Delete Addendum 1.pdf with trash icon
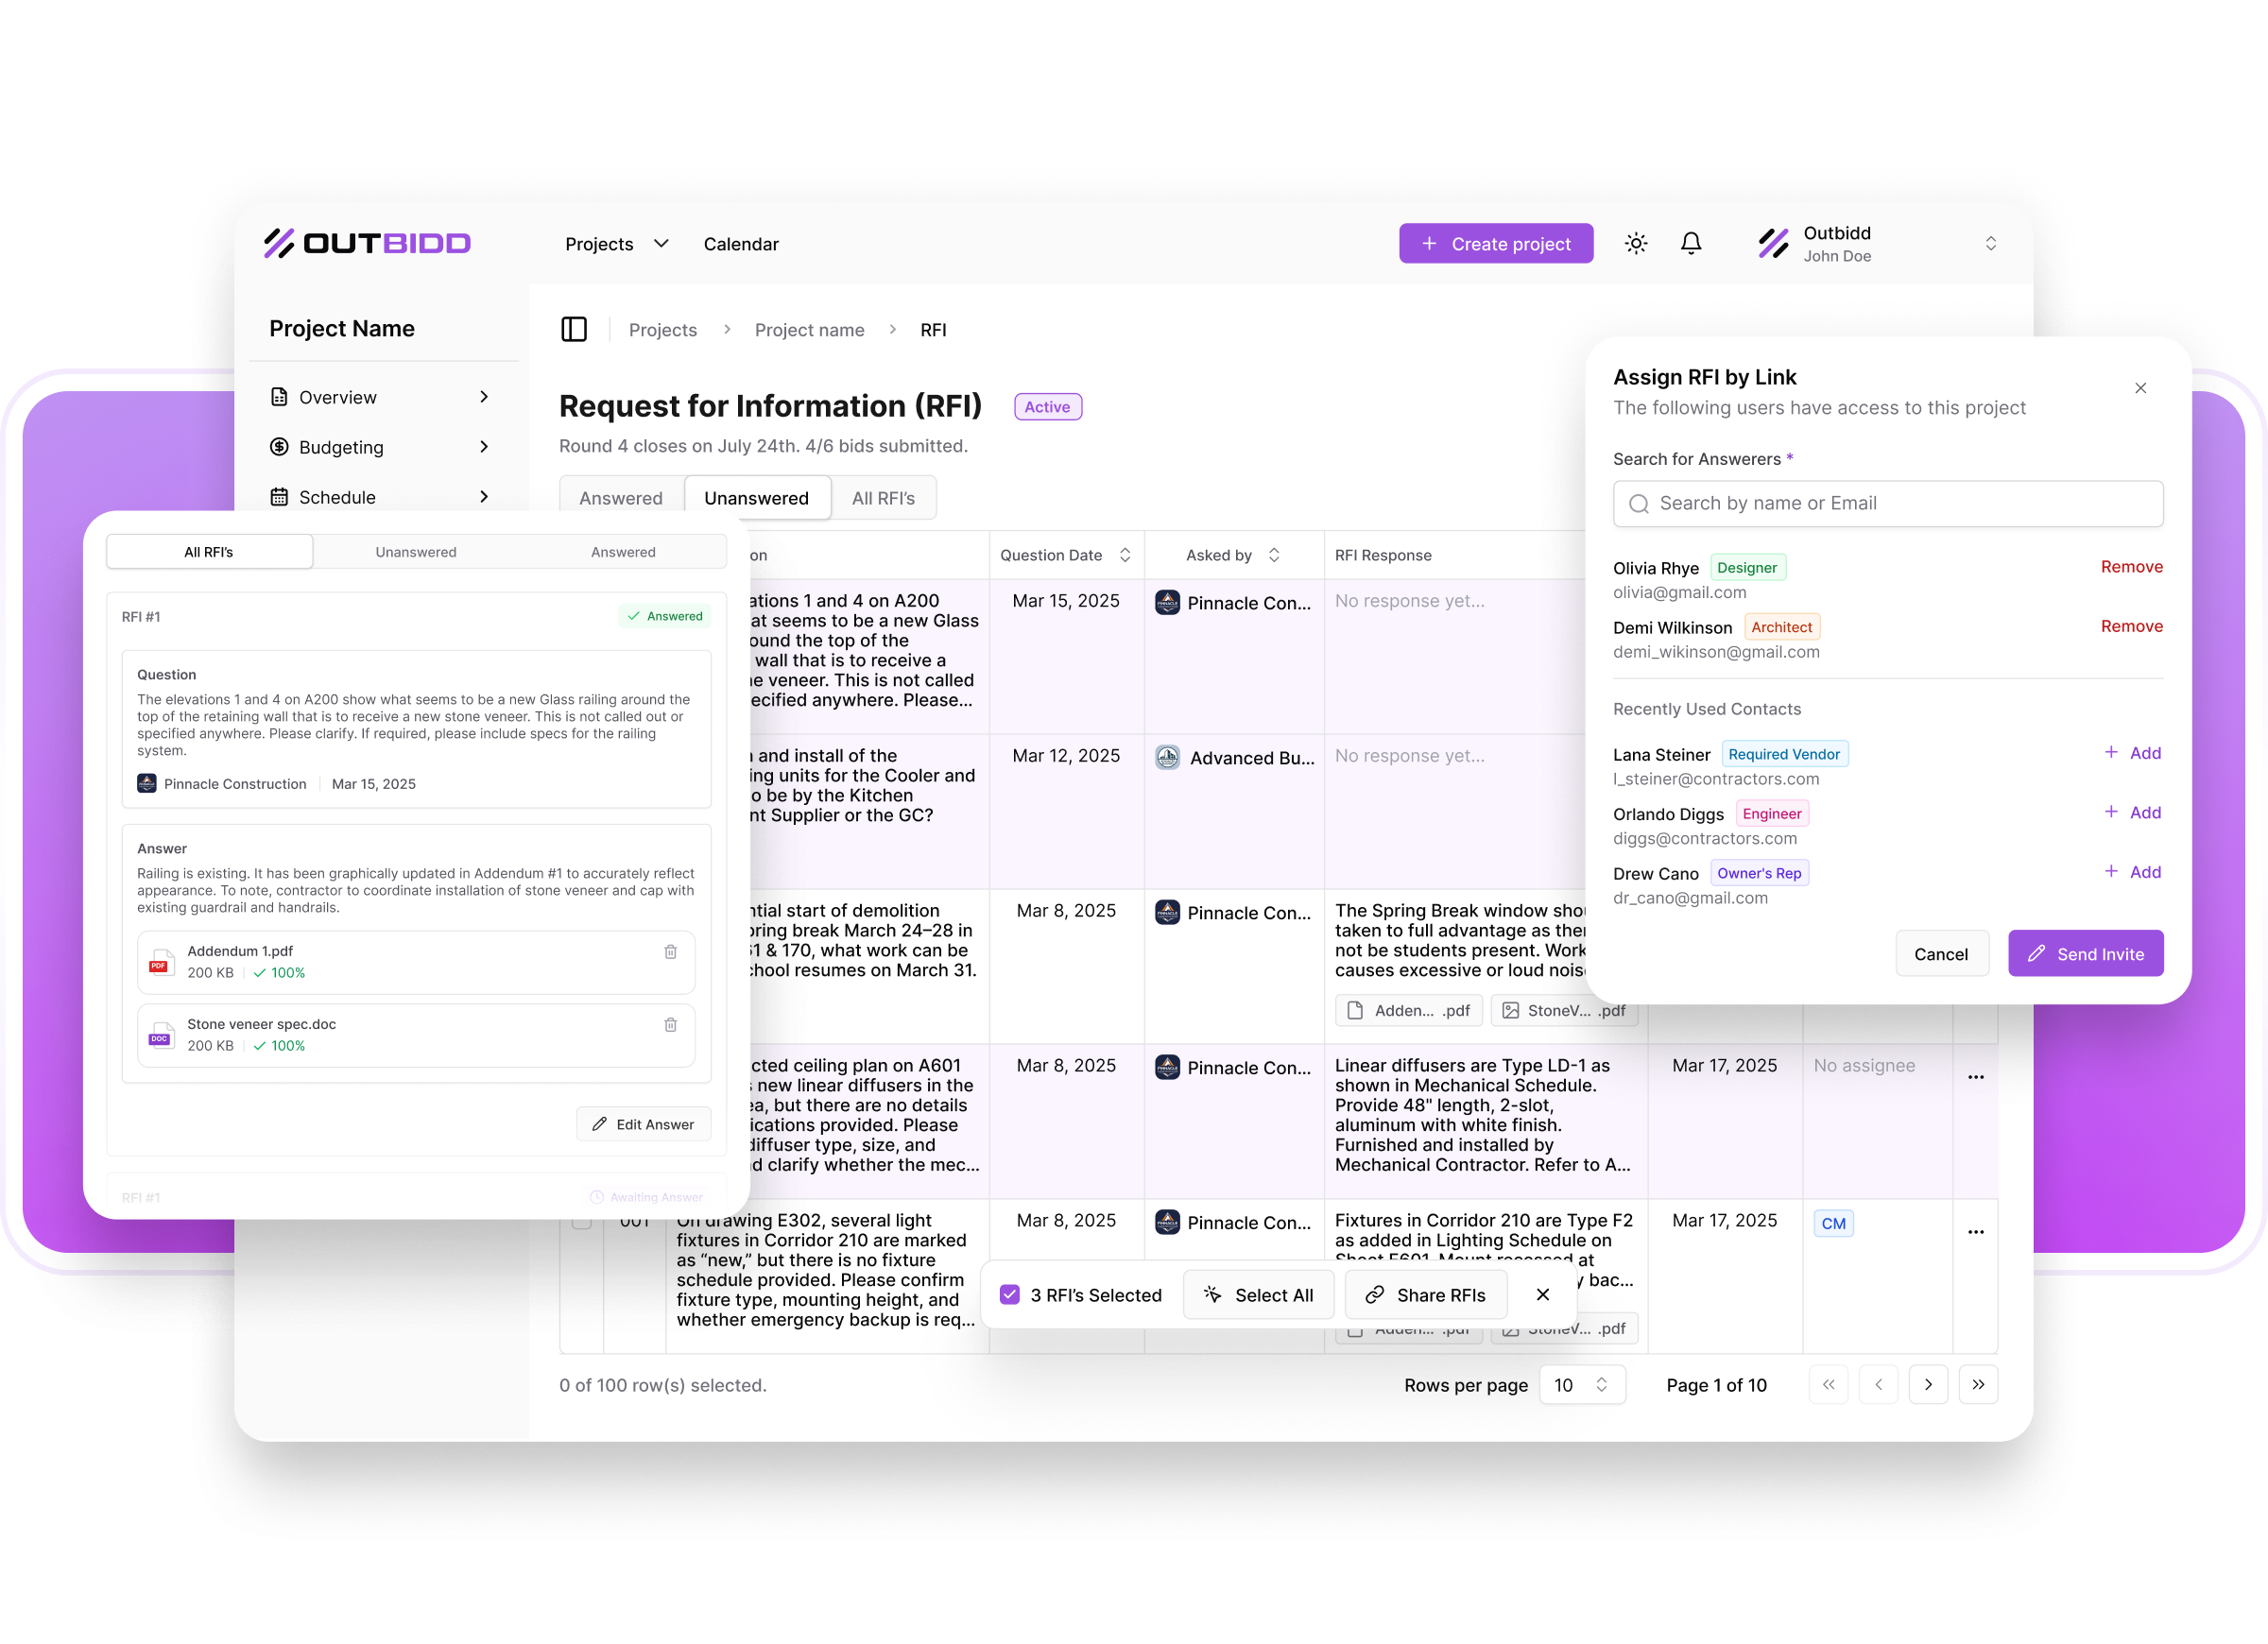The image size is (2268, 1644). click(x=671, y=952)
